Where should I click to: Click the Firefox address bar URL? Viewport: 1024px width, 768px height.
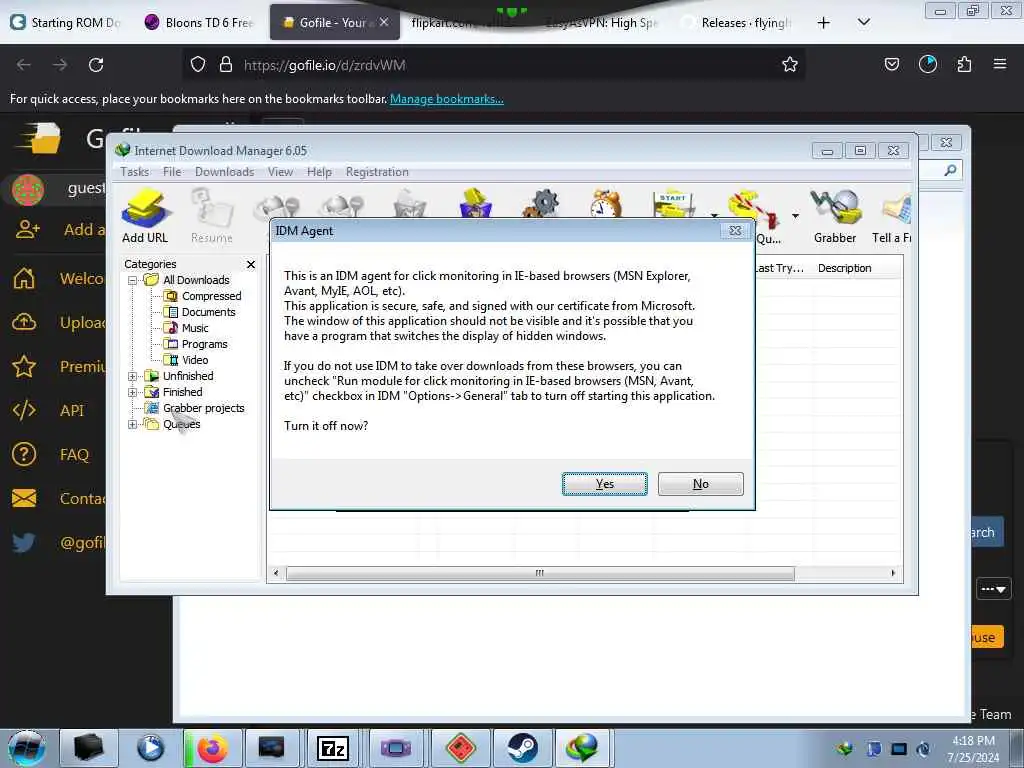coord(325,65)
